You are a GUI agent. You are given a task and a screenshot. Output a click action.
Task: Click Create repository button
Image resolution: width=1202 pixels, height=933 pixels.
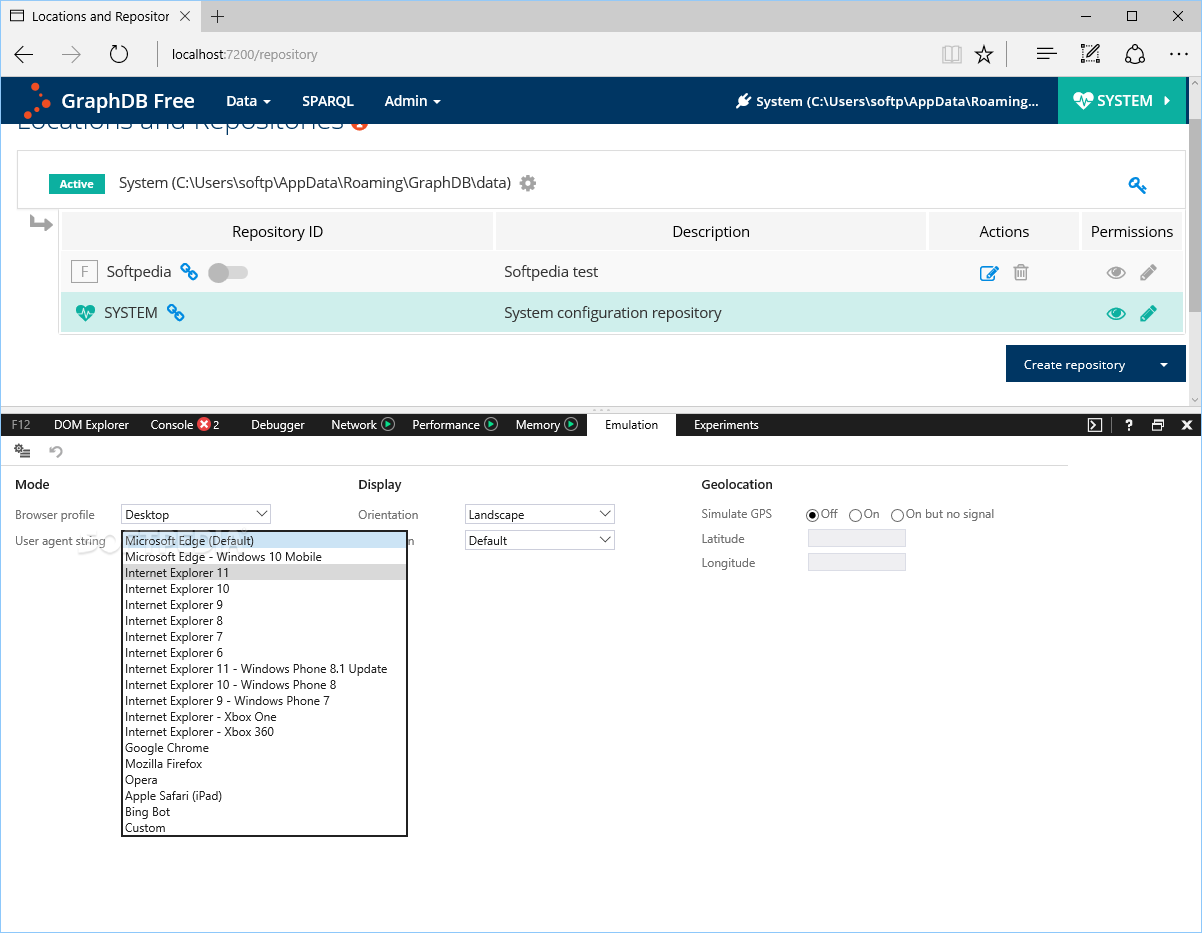(1074, 364)
